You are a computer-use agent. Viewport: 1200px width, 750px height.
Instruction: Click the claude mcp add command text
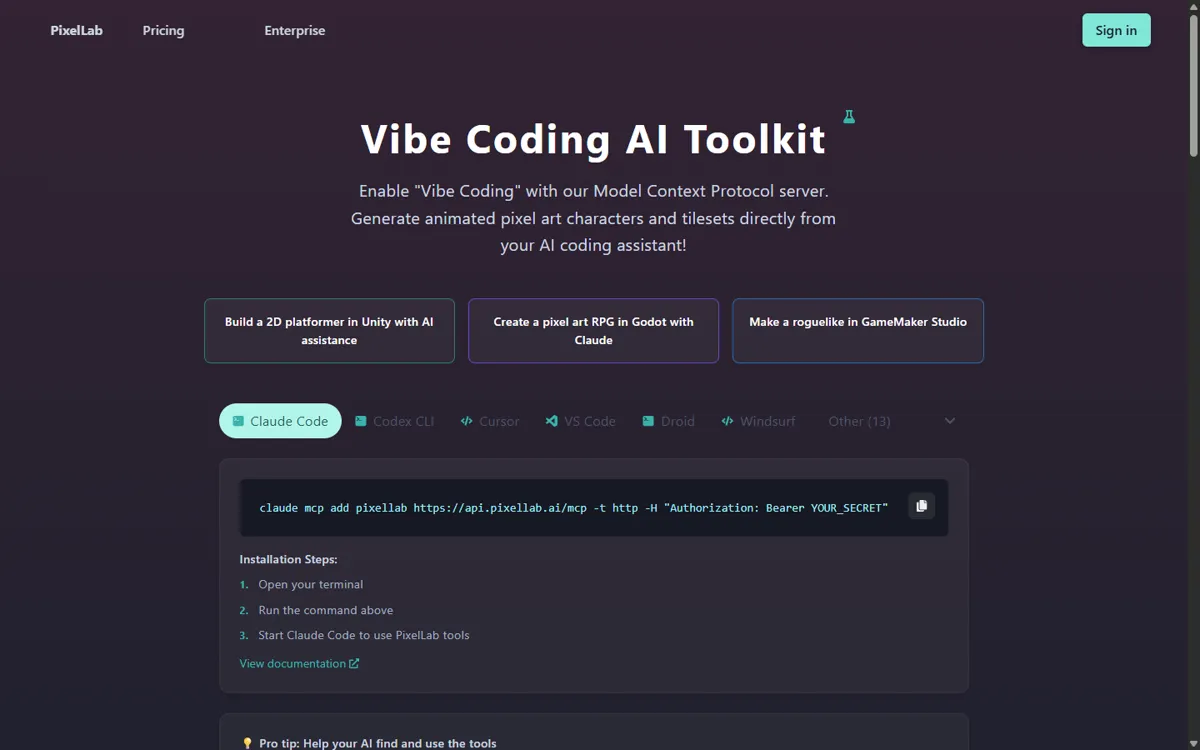coord(573,507)
